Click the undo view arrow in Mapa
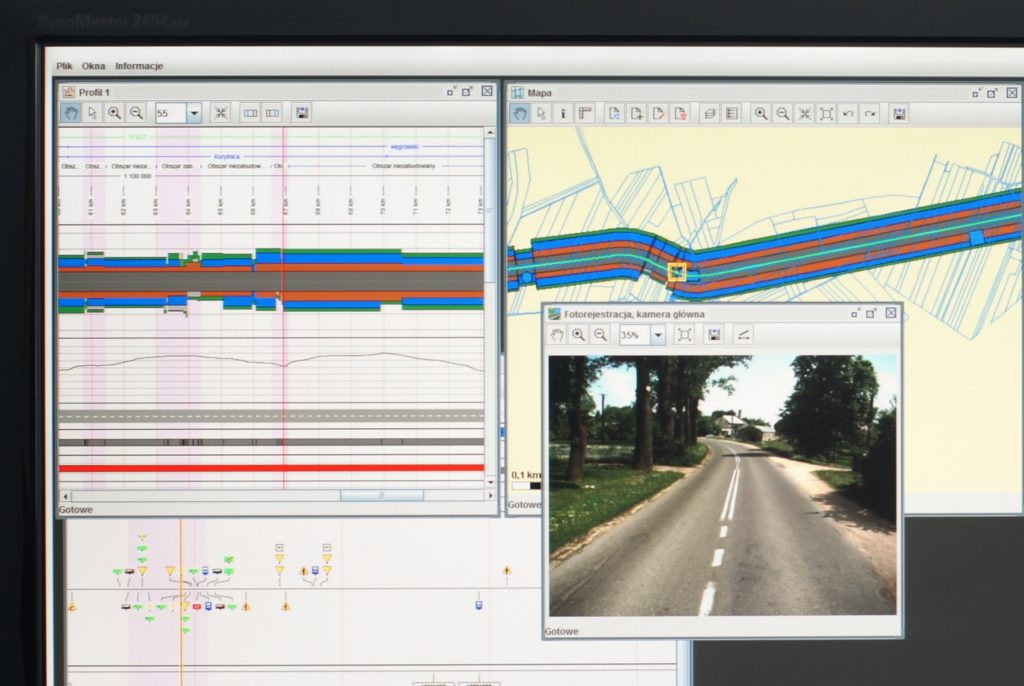Viewport: 1024px width, 686px height. click(848, 114)
